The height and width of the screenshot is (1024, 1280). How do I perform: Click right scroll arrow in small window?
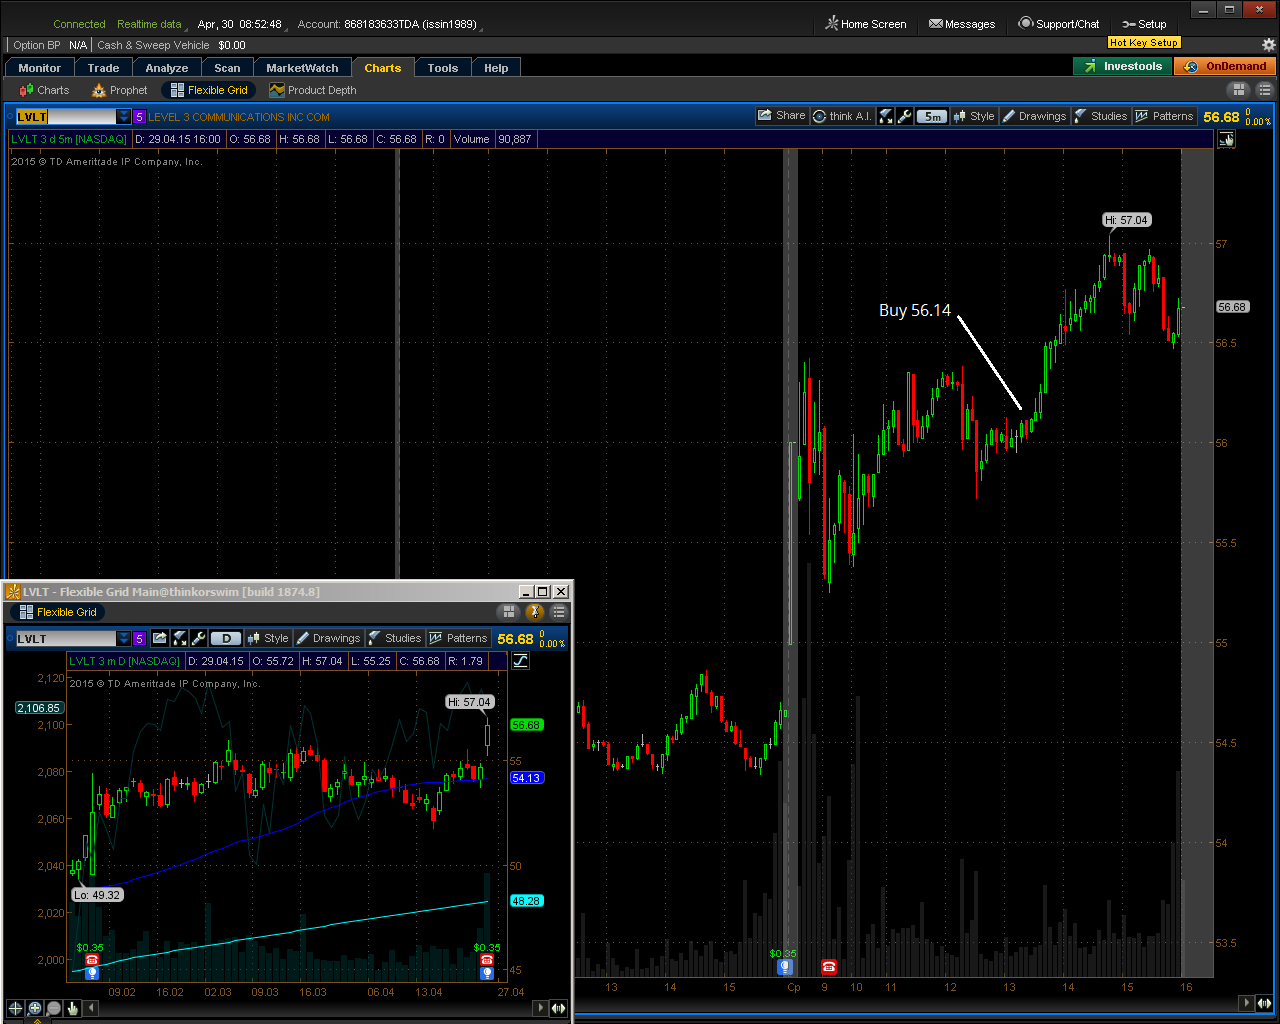click(540, 1008)
